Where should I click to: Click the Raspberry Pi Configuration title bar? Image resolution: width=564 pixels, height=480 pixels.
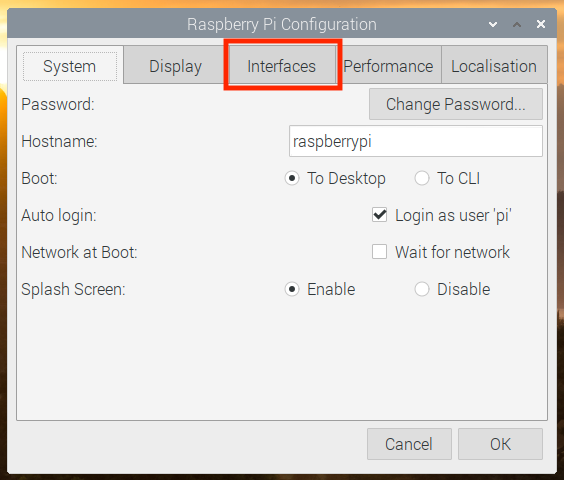pos(282,24)
